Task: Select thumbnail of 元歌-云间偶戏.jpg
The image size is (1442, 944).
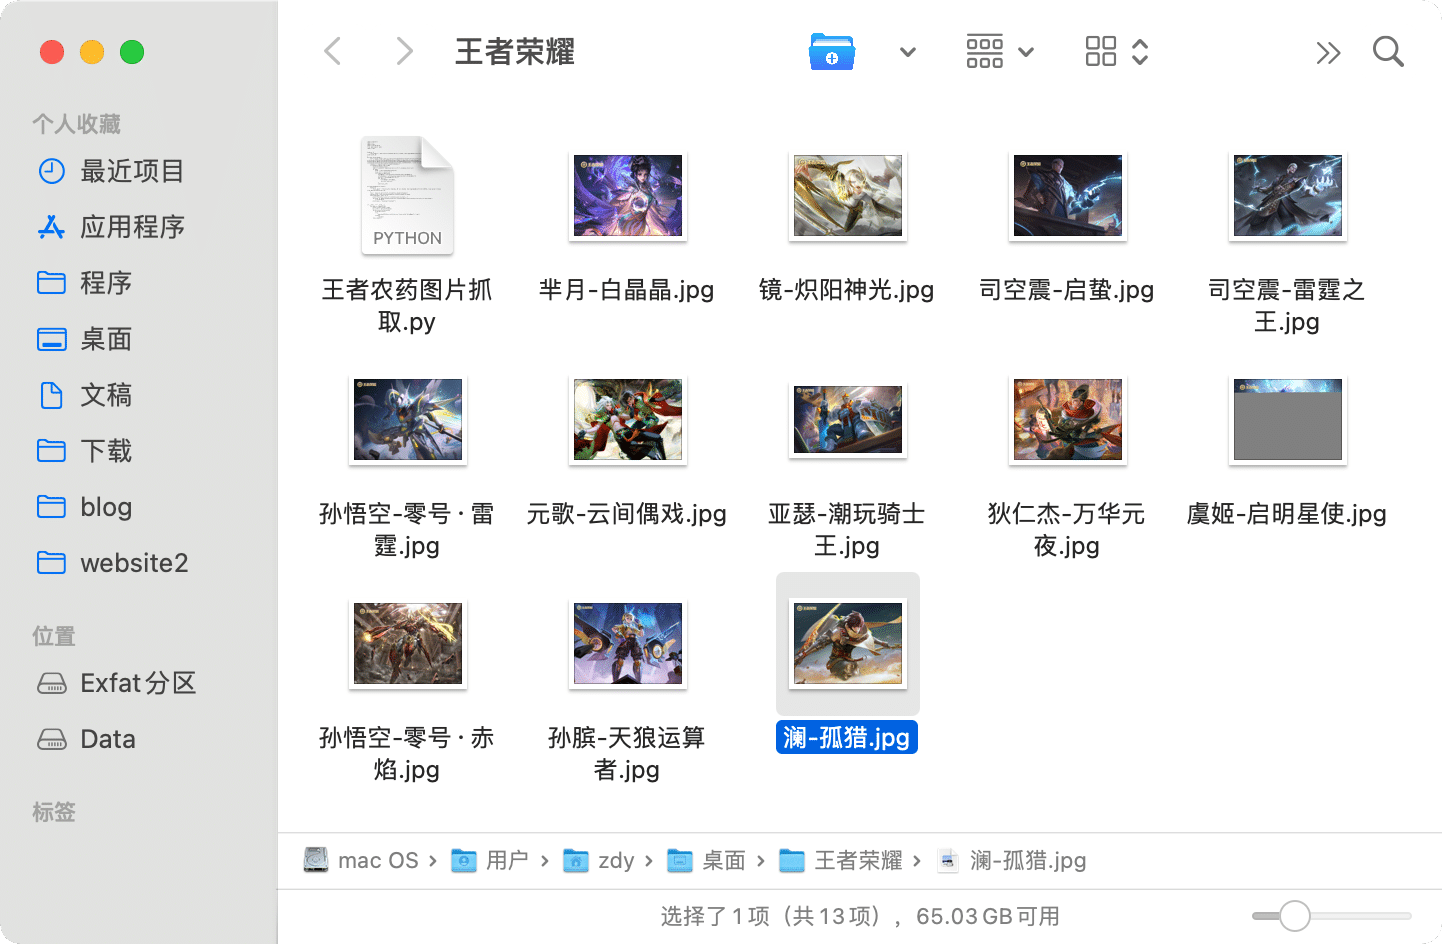Action: 628,420
